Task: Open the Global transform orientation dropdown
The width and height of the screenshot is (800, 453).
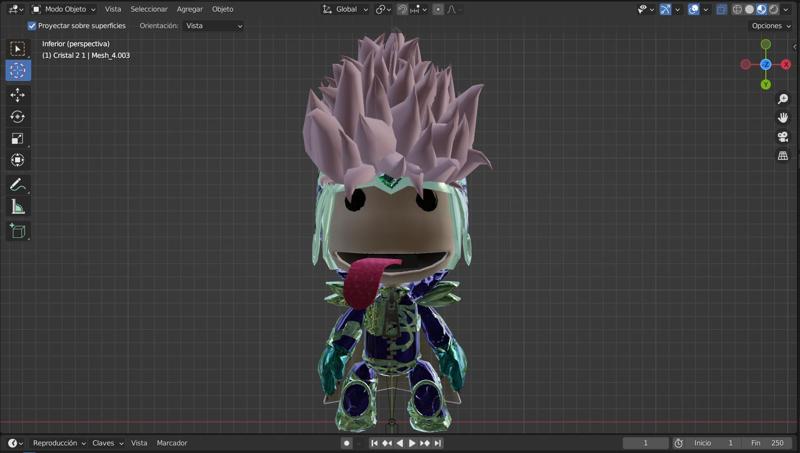Action: point(345,9)
